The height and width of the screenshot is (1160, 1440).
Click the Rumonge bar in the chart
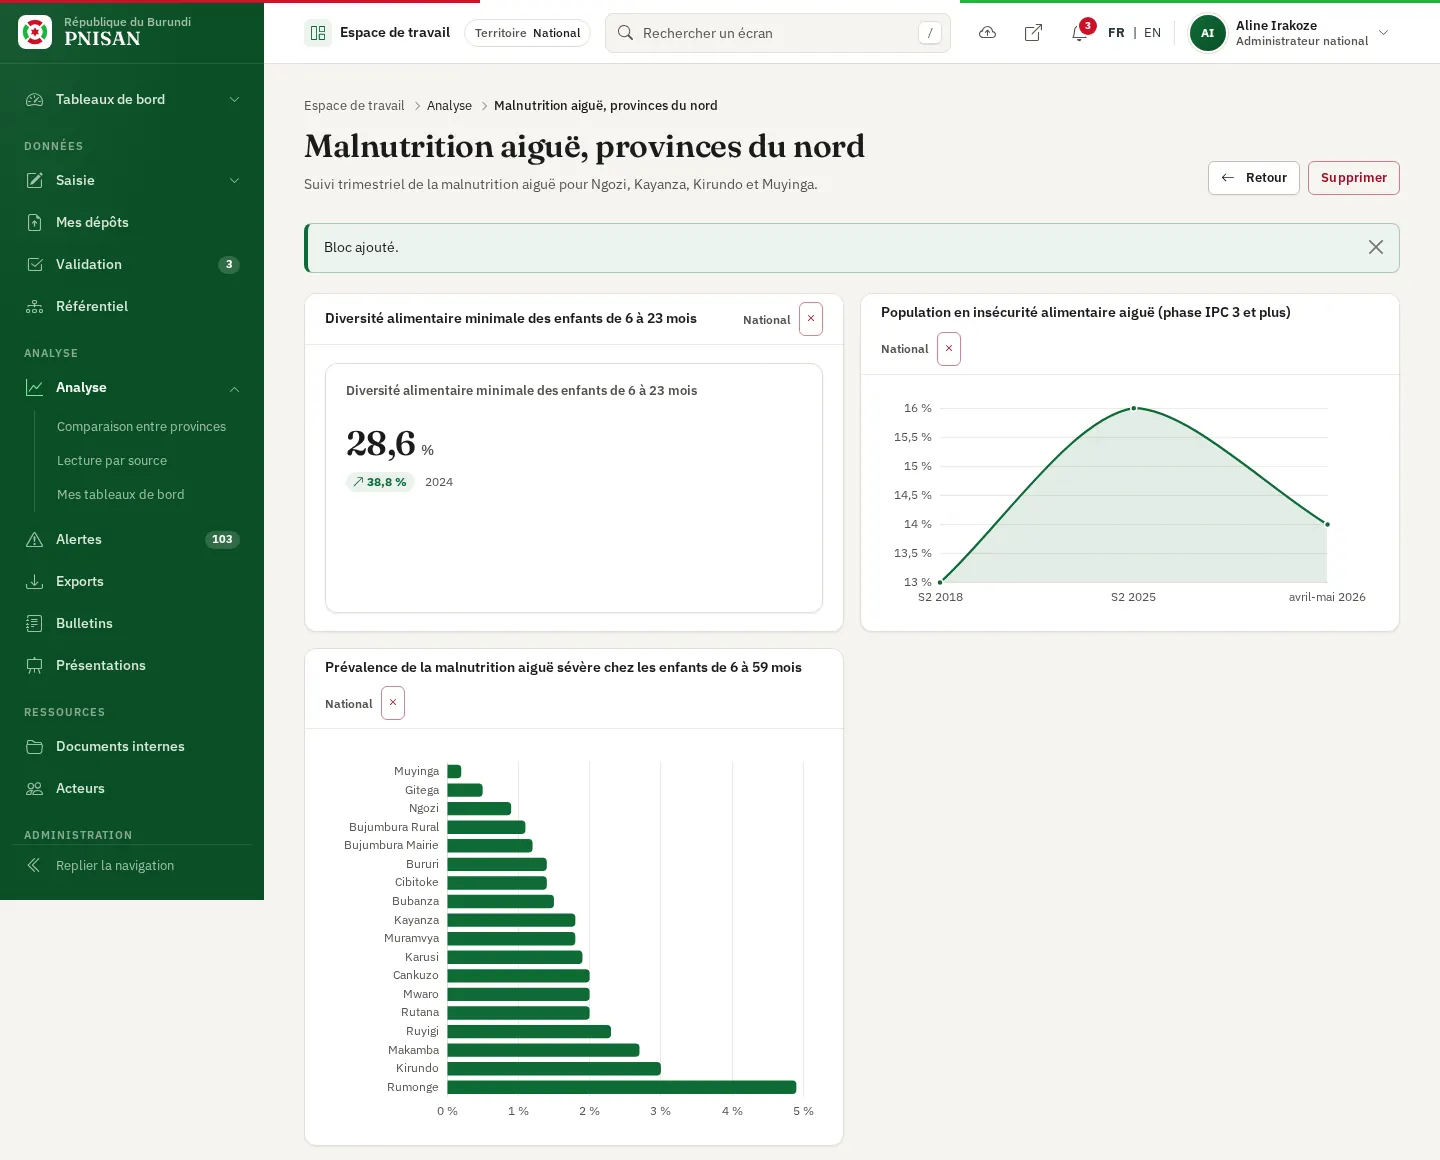[x=621, y=1087]
